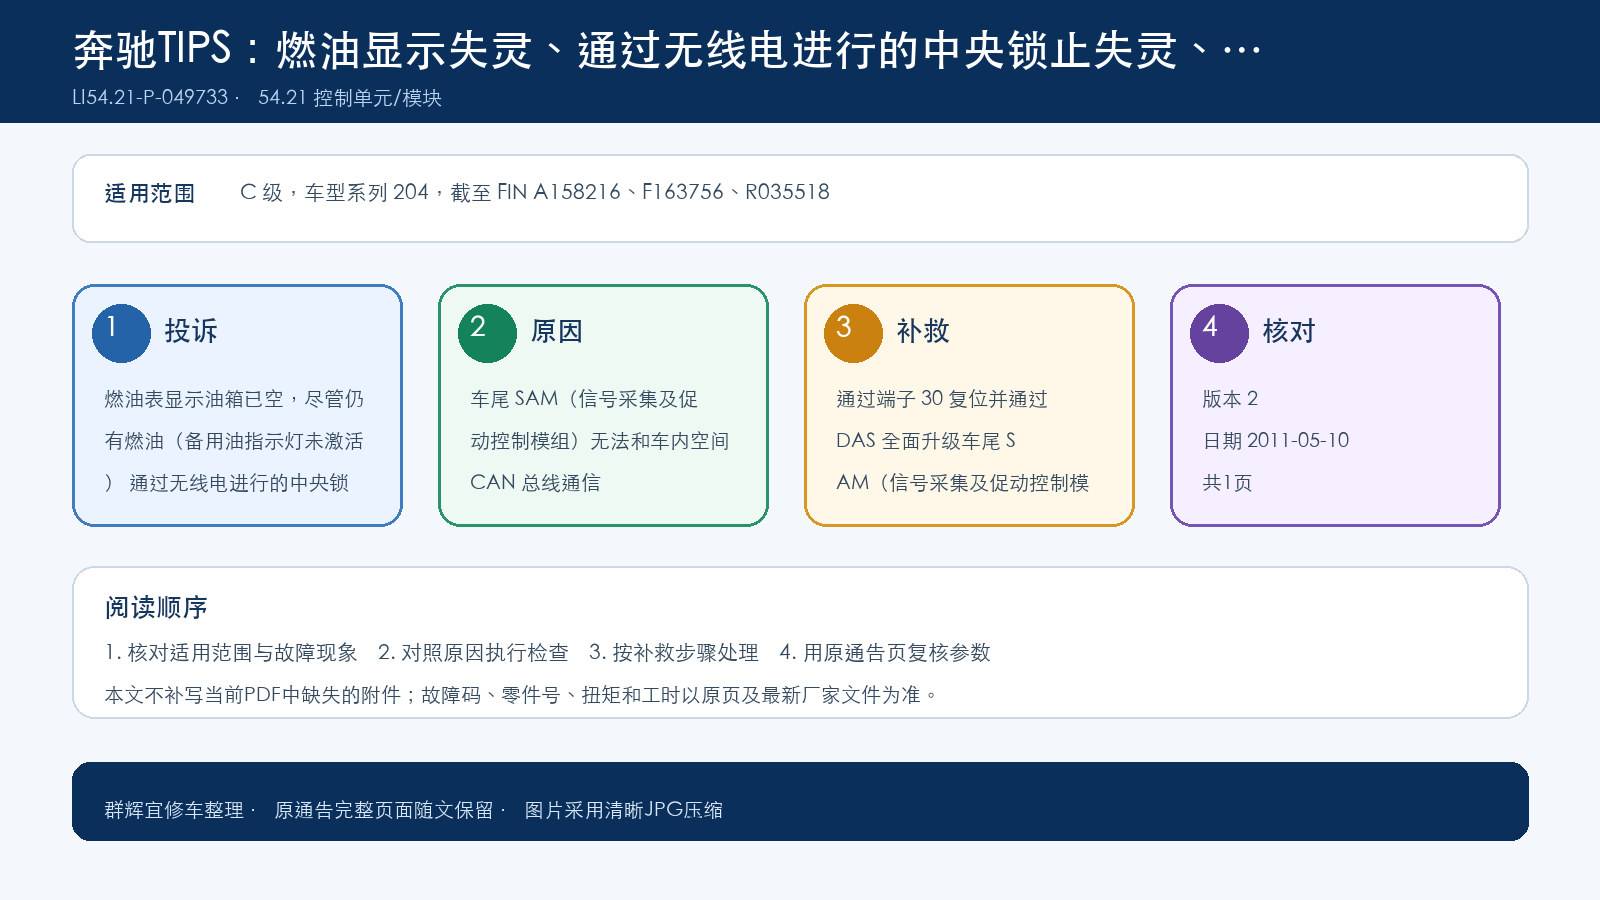The width and height of the screenshot is (1600, 900).
Task: Select the 原因 card heading
Action: pyautogui.click(x=557, y=331)
